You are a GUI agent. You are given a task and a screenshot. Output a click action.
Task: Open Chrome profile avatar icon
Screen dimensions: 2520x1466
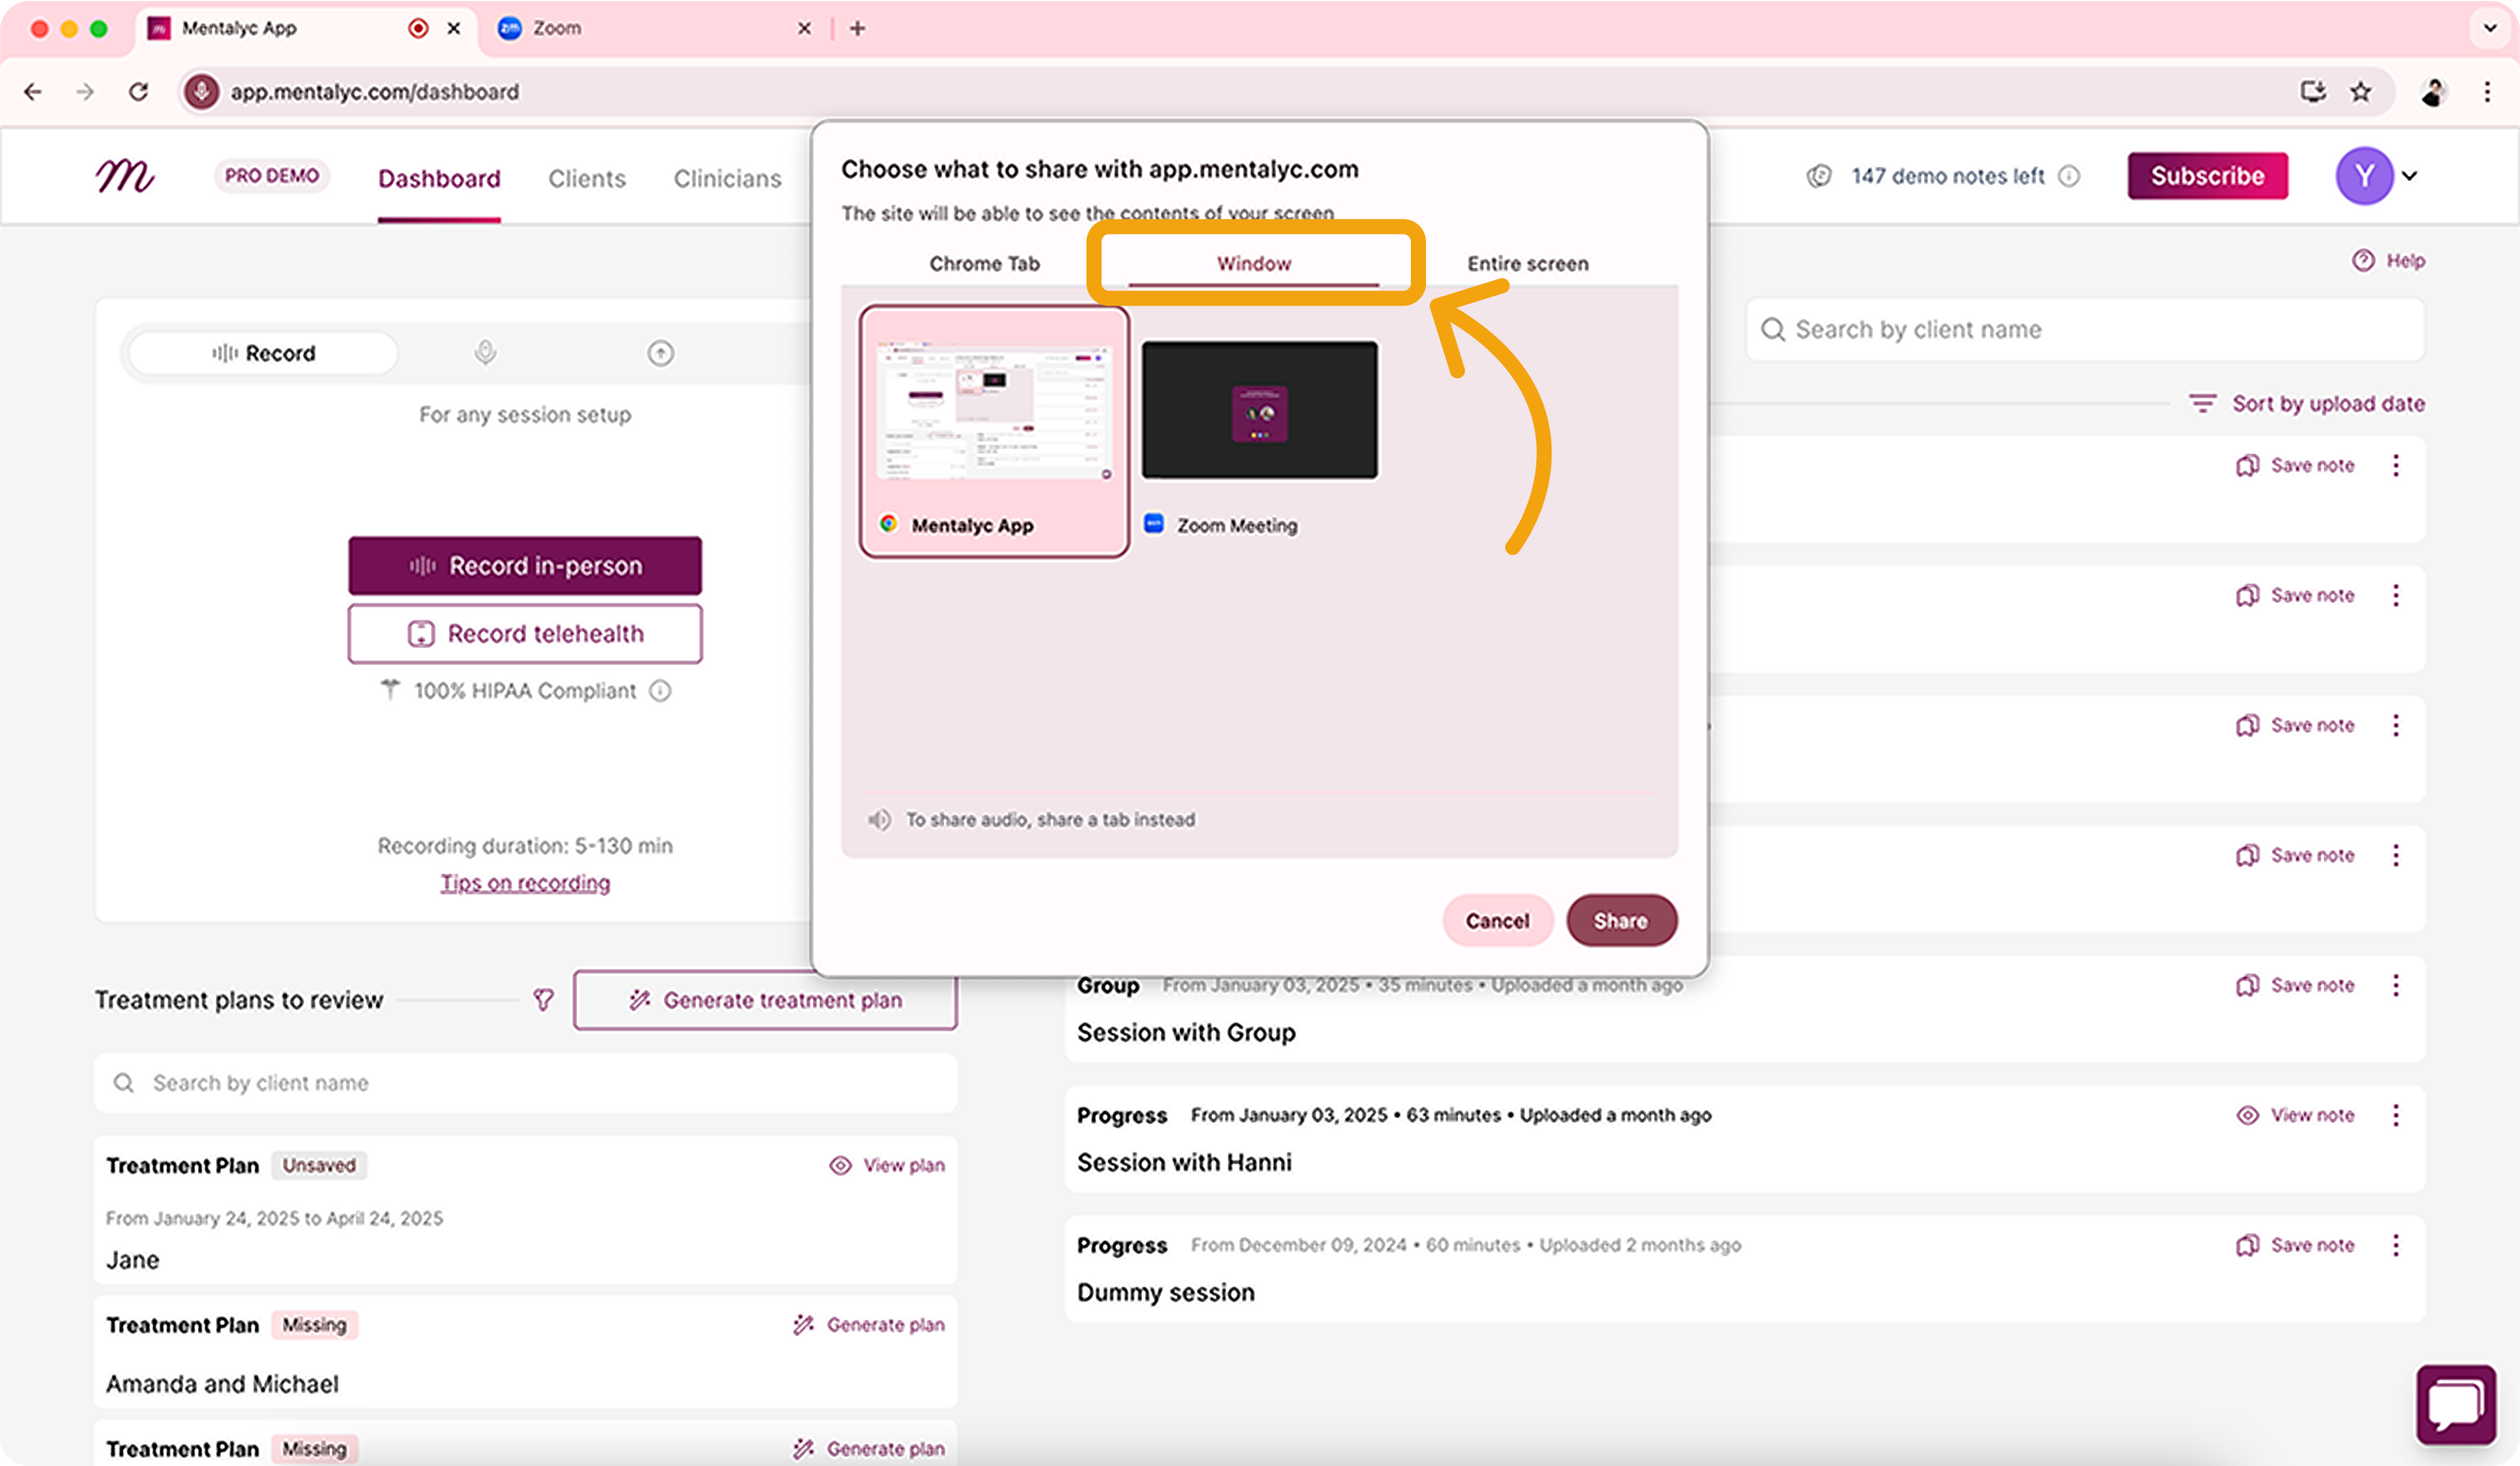2433,92
